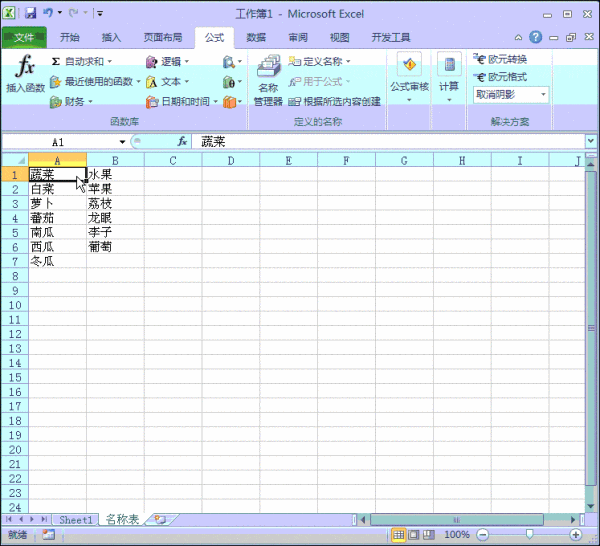Click Euro Conversion (欧元转换)
Viewport: 600px width, 546px height.
(500, 59)
